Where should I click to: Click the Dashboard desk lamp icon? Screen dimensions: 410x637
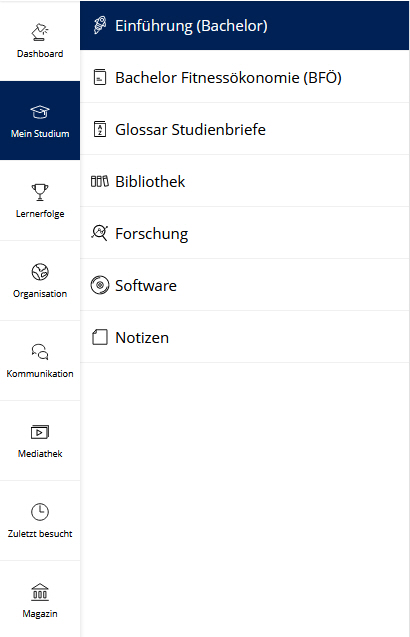click(x=40, y=32)
